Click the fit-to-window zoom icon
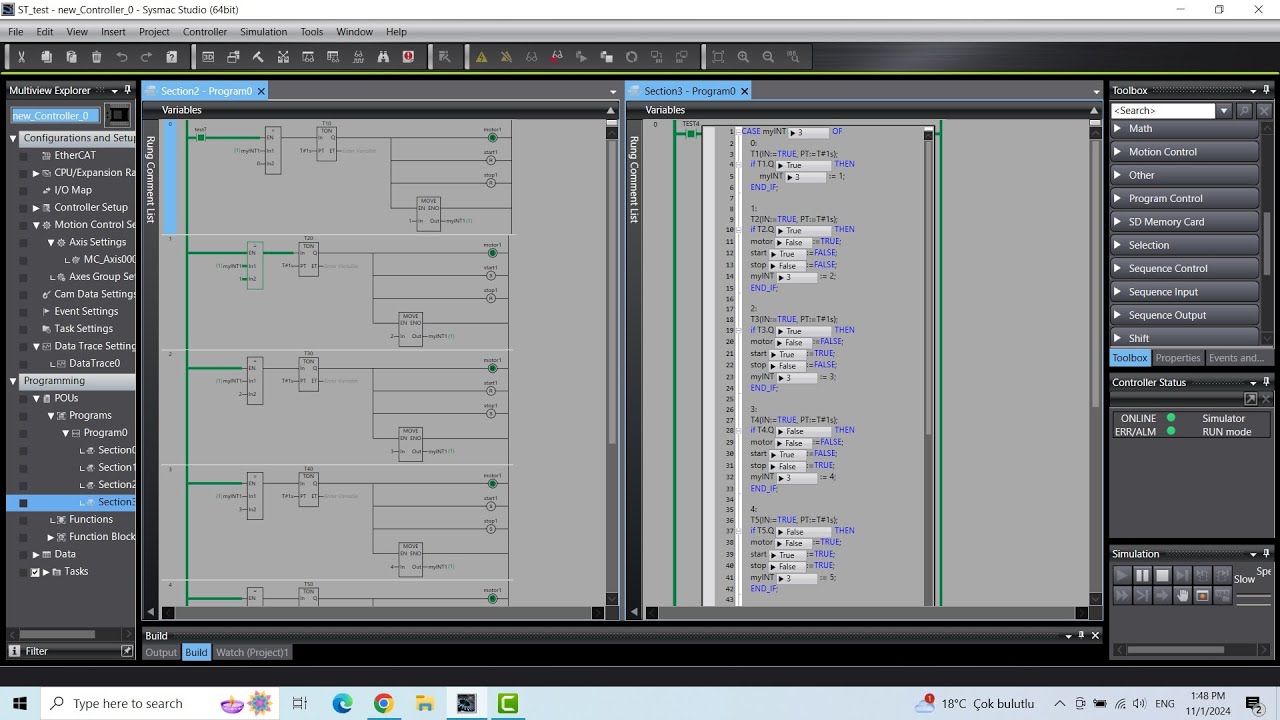This screenshot has height=720, width=1280. click(x=718, y=57)
